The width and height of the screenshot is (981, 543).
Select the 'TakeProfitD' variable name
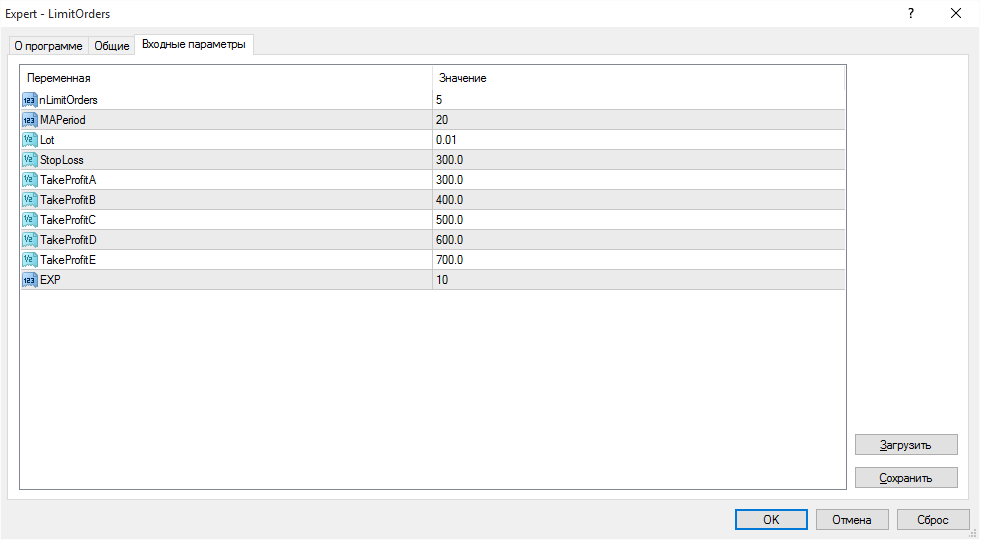coord(68,240)
